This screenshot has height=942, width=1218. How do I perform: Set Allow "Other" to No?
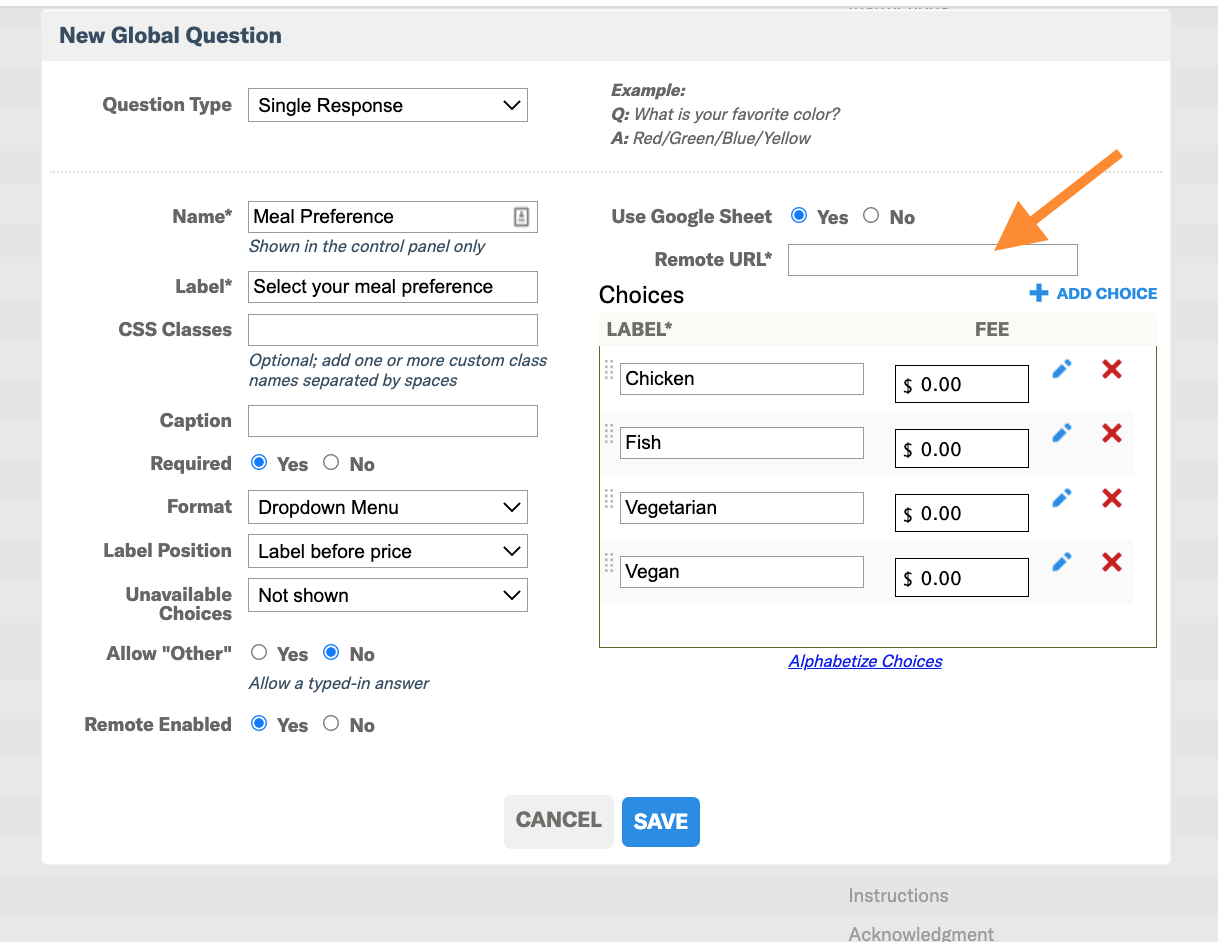pos(331,652)
